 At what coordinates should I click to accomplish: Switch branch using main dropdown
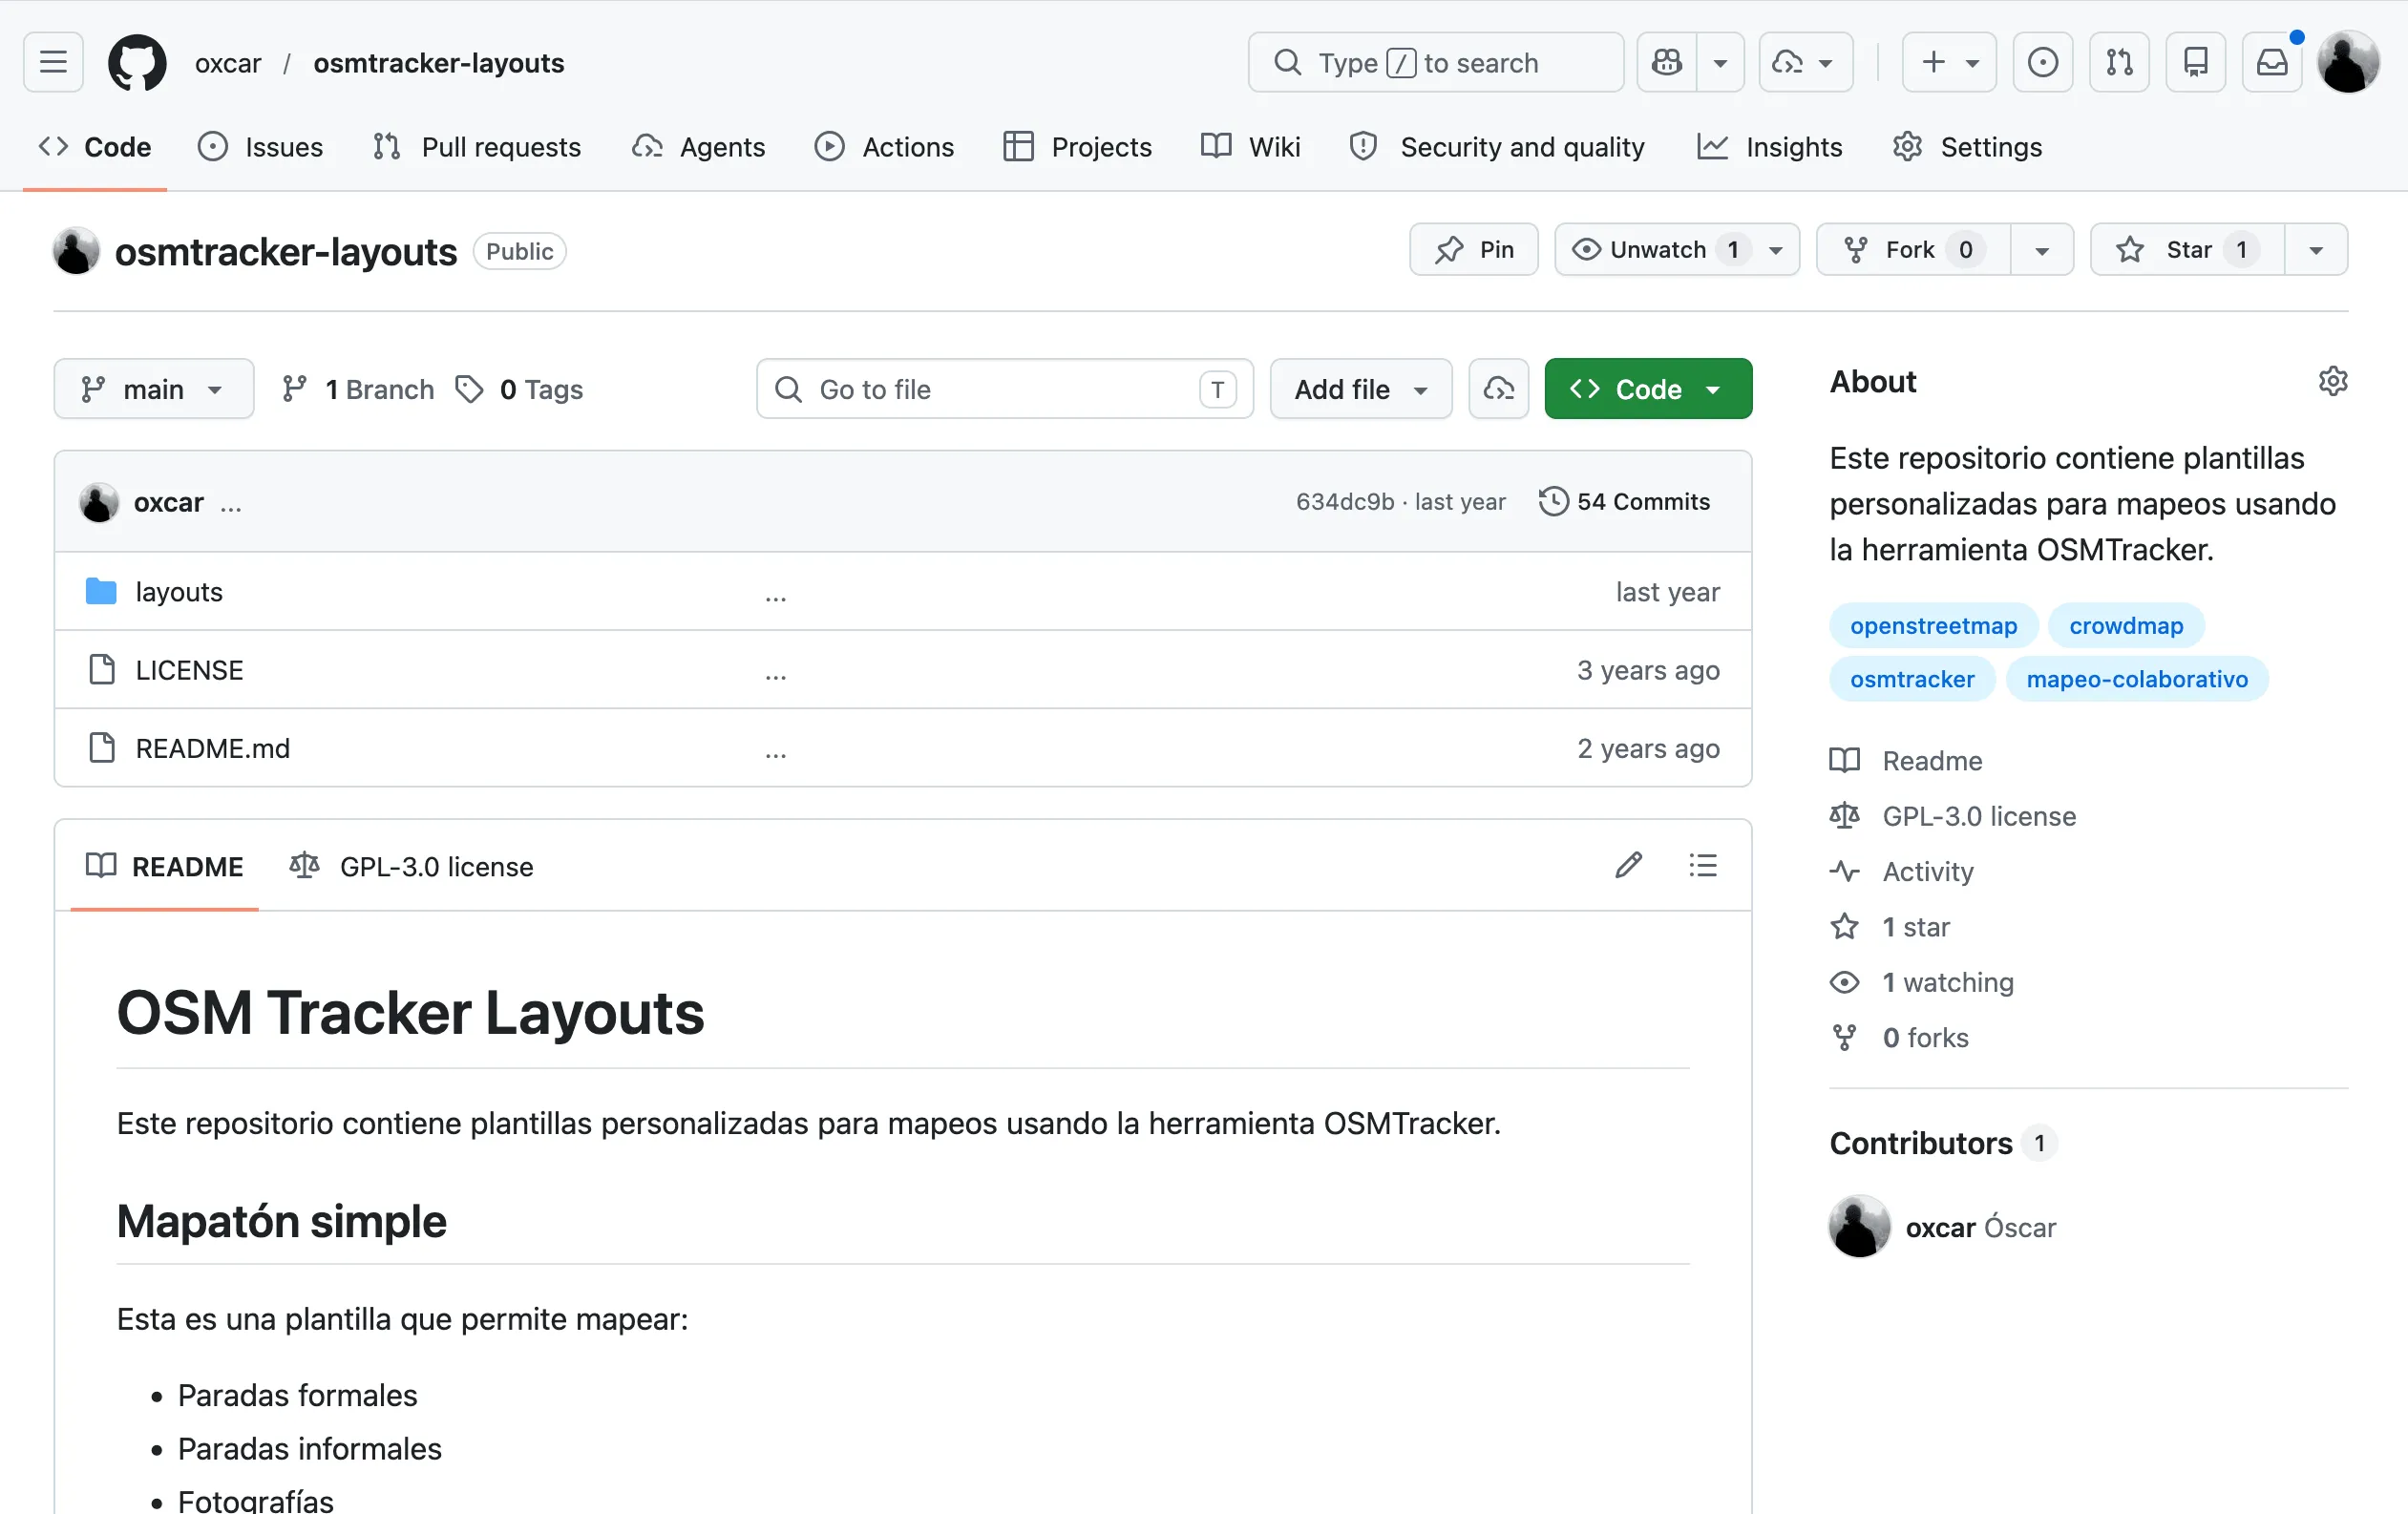coord(154,389)
